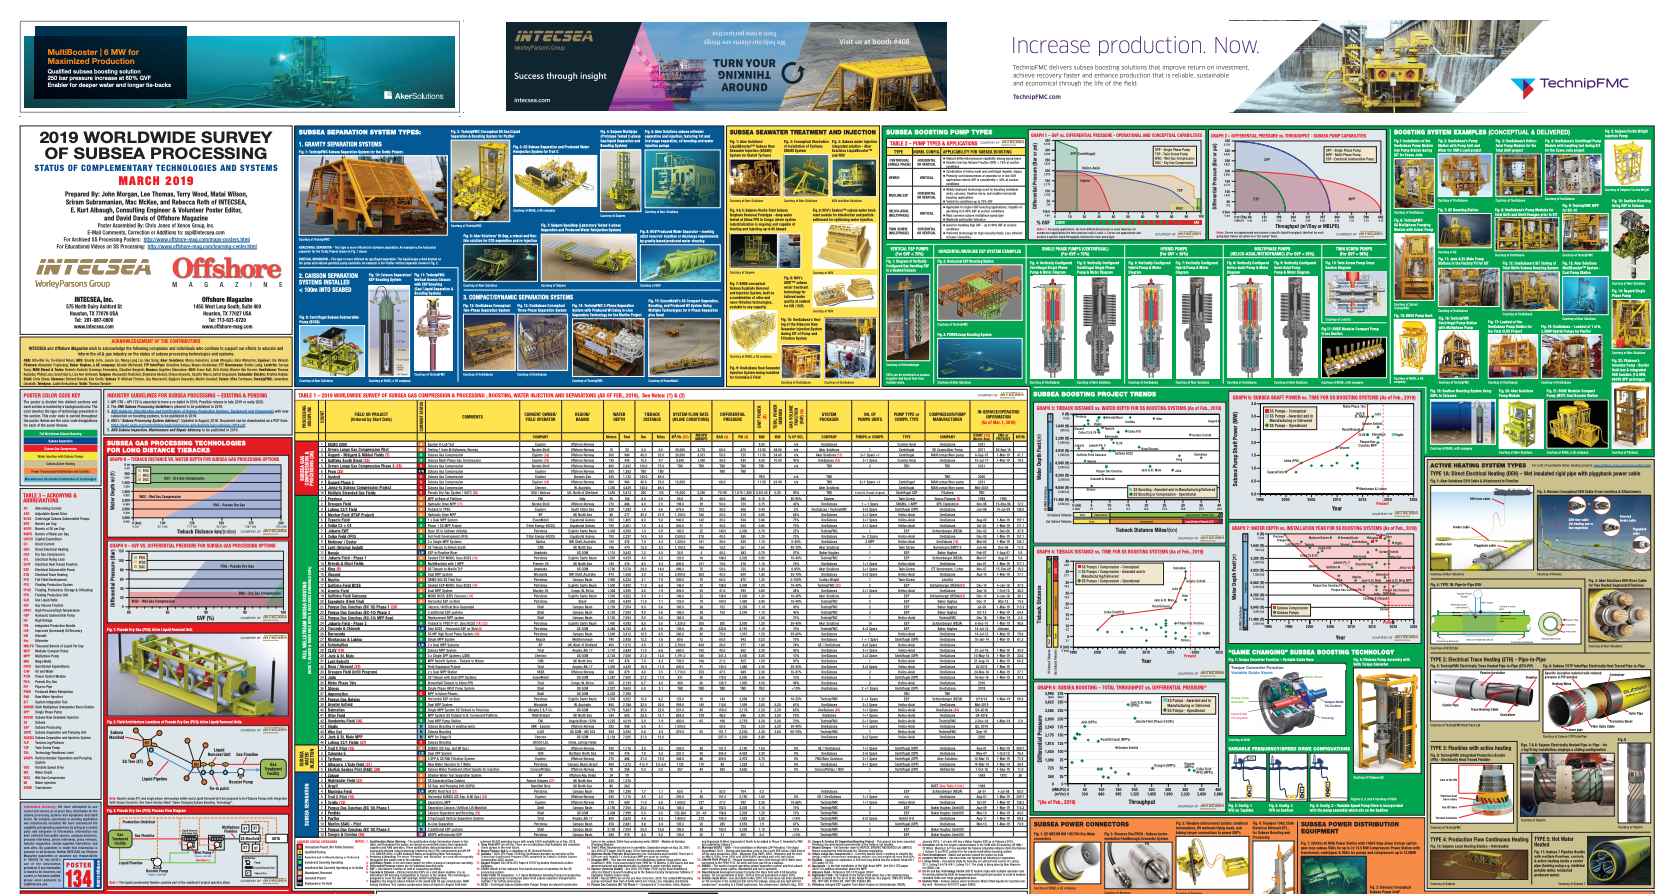The height and width of the screenshot is (894, 1659).
Task: Click the INTECSEA logo in top banner ad
Action: click(x=553, y=37)
